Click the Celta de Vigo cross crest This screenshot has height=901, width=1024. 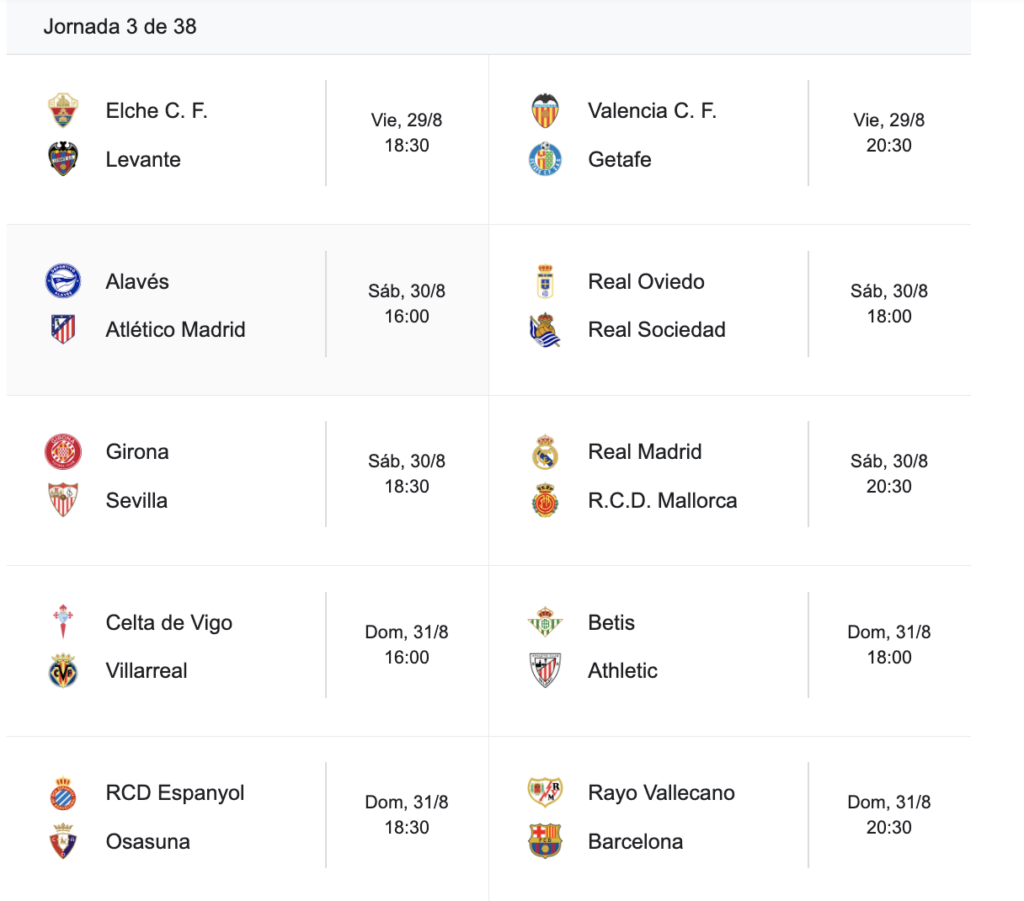63,622
